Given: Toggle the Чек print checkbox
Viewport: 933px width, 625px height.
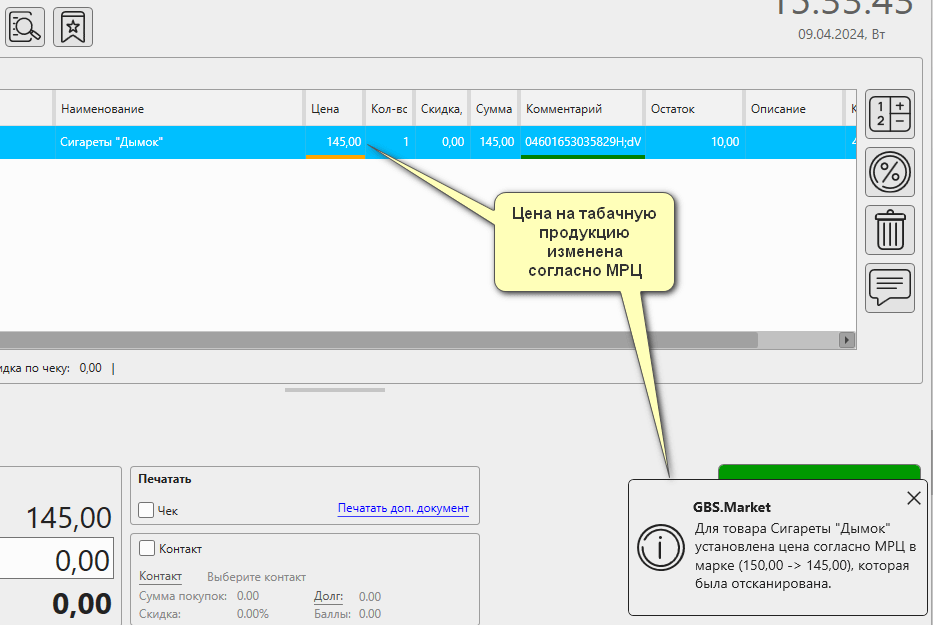Looking at the screenshot, I should point(147,510).
